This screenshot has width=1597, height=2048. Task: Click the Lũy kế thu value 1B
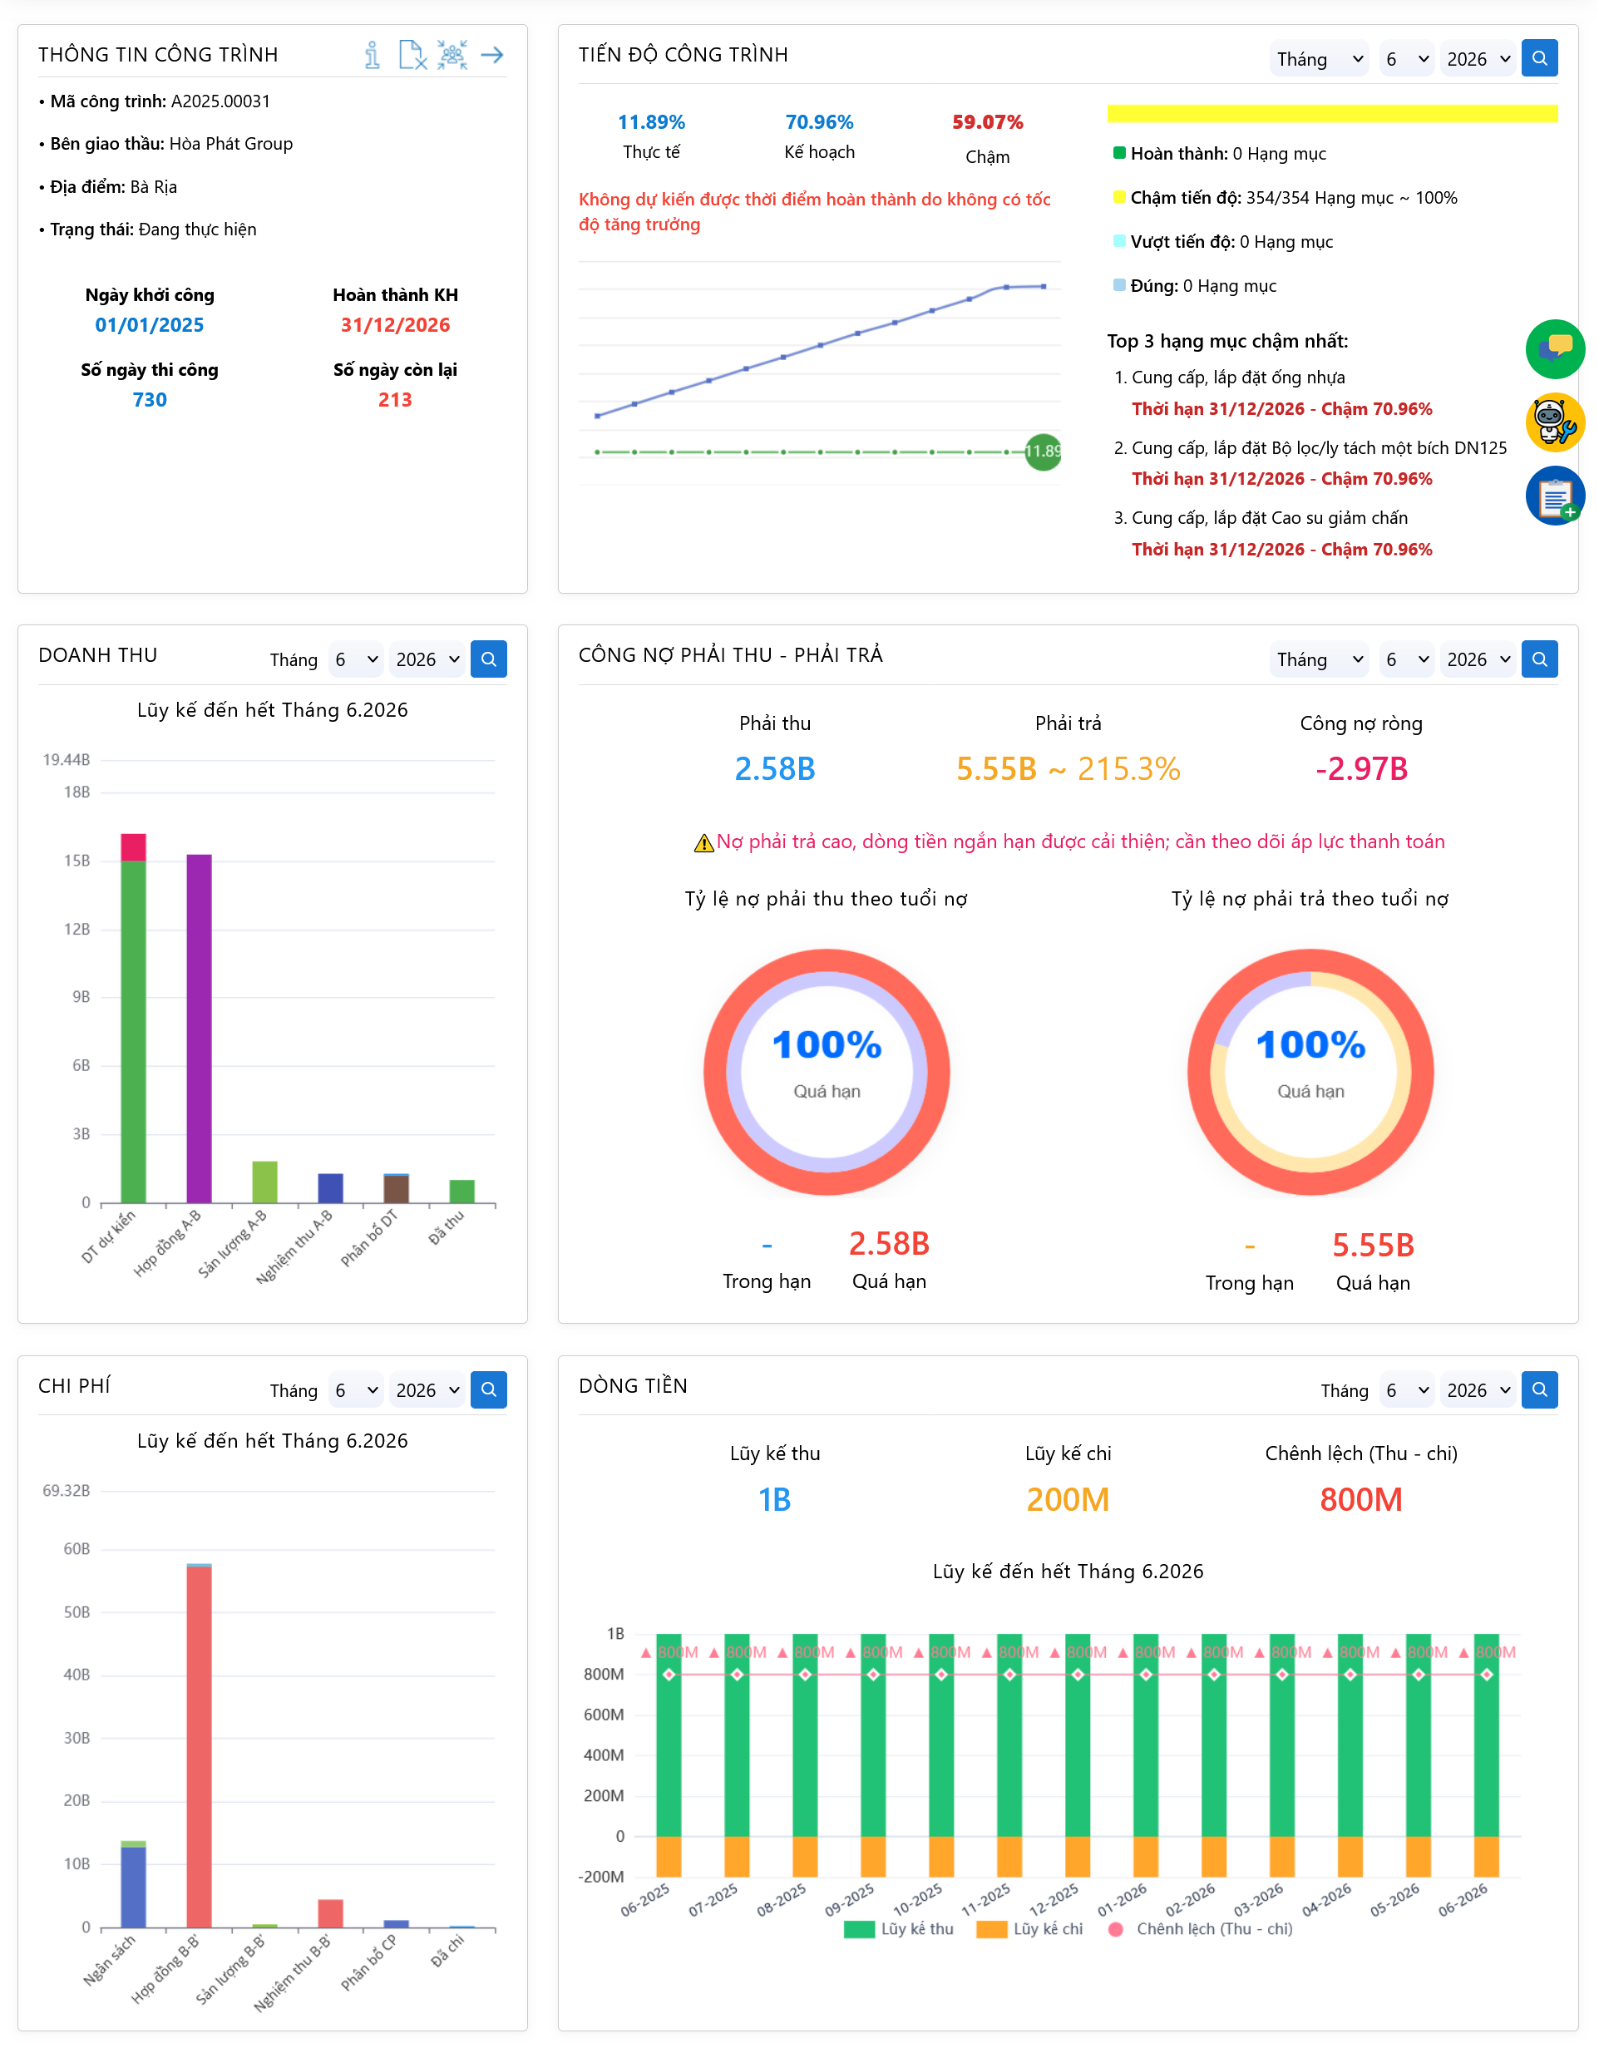(x=775, y=1500)
